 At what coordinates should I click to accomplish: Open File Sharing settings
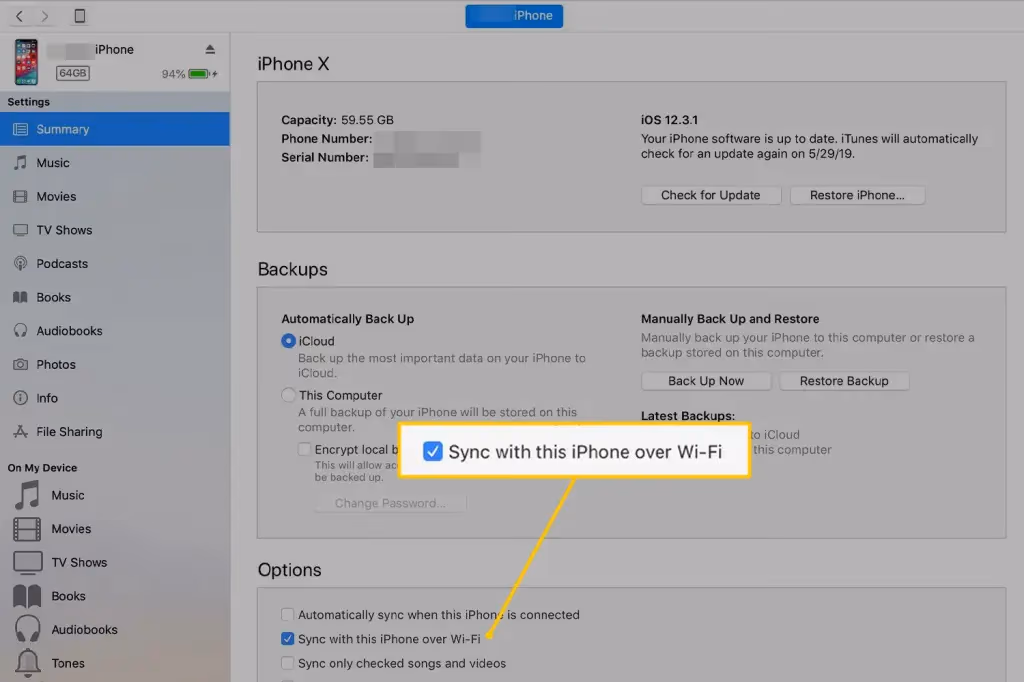77,431
